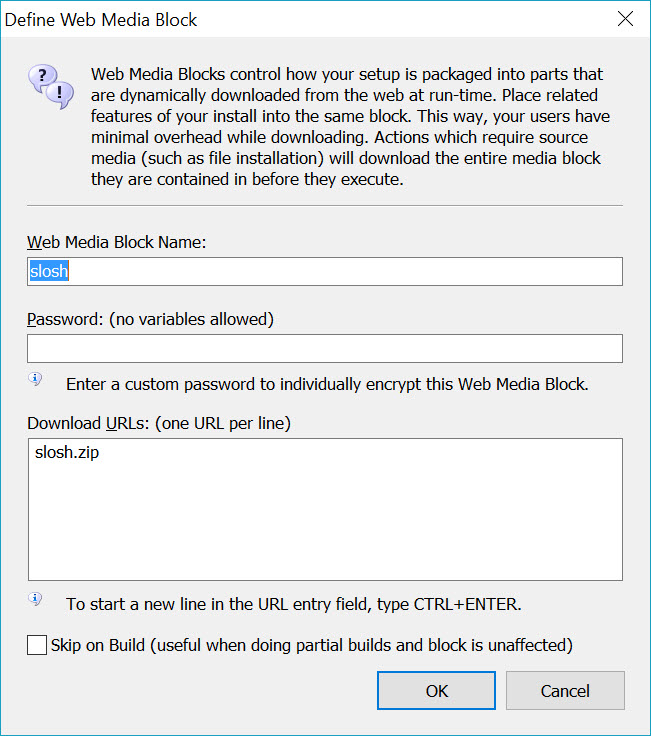This screenshot has width=651, height=736.
Task: Click the custom password encryption hint text
Action: tap(327, 384)
